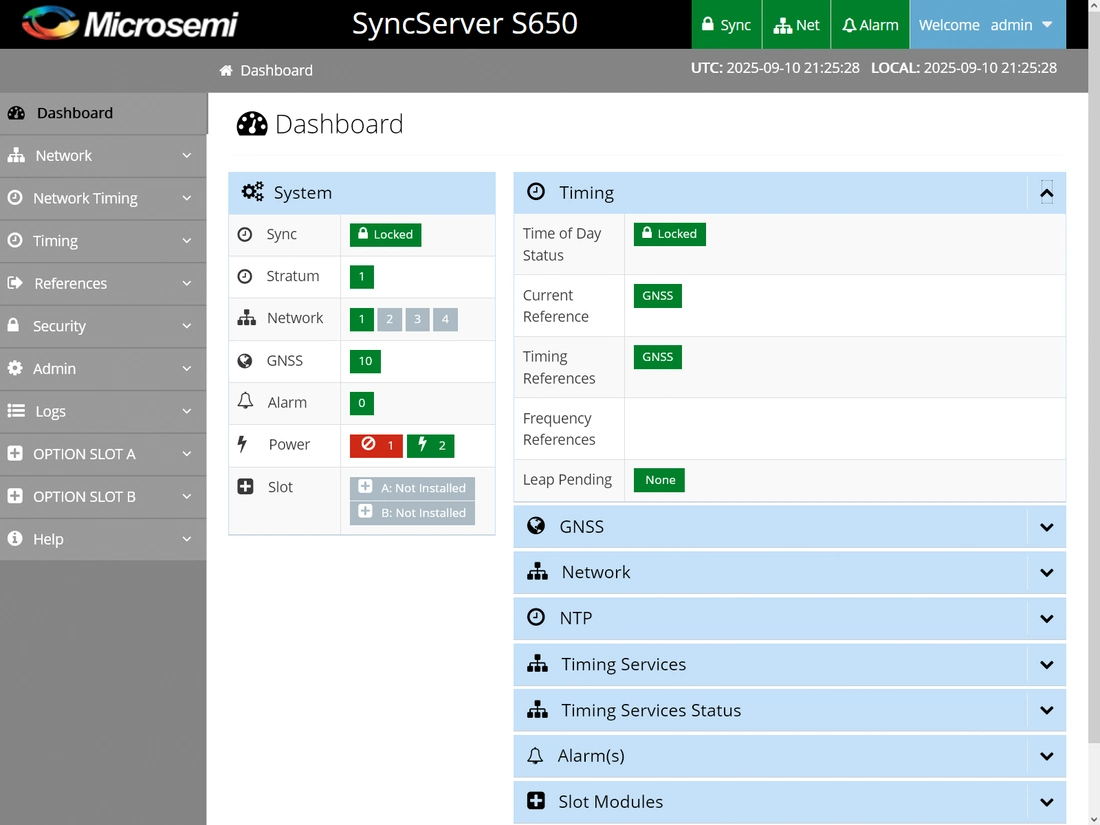Expand the Timing Services Status panel

pos(1047,710)
